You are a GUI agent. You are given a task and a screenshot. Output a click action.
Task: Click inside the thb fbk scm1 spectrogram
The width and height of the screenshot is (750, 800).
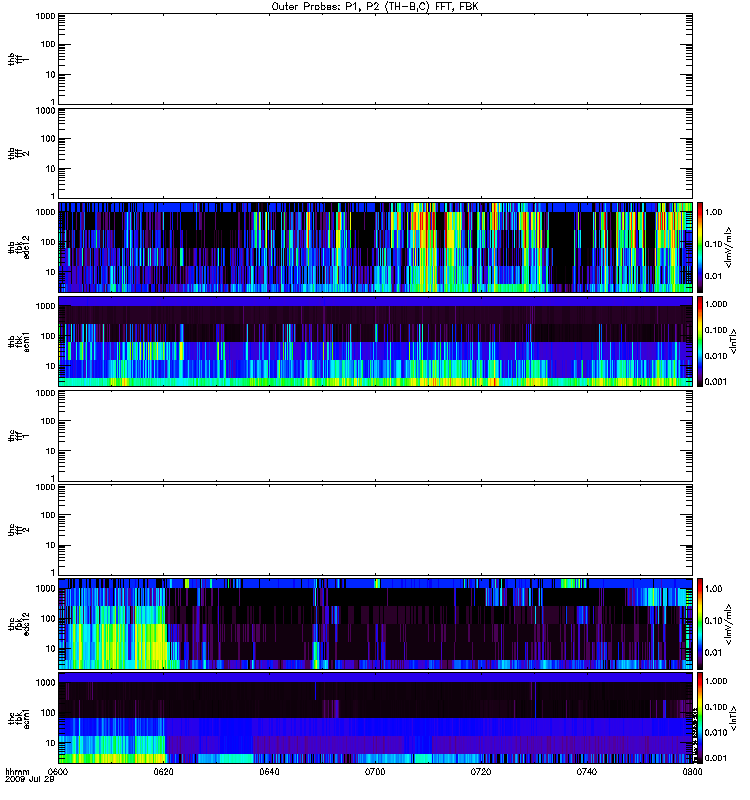[x=375, y=341]
